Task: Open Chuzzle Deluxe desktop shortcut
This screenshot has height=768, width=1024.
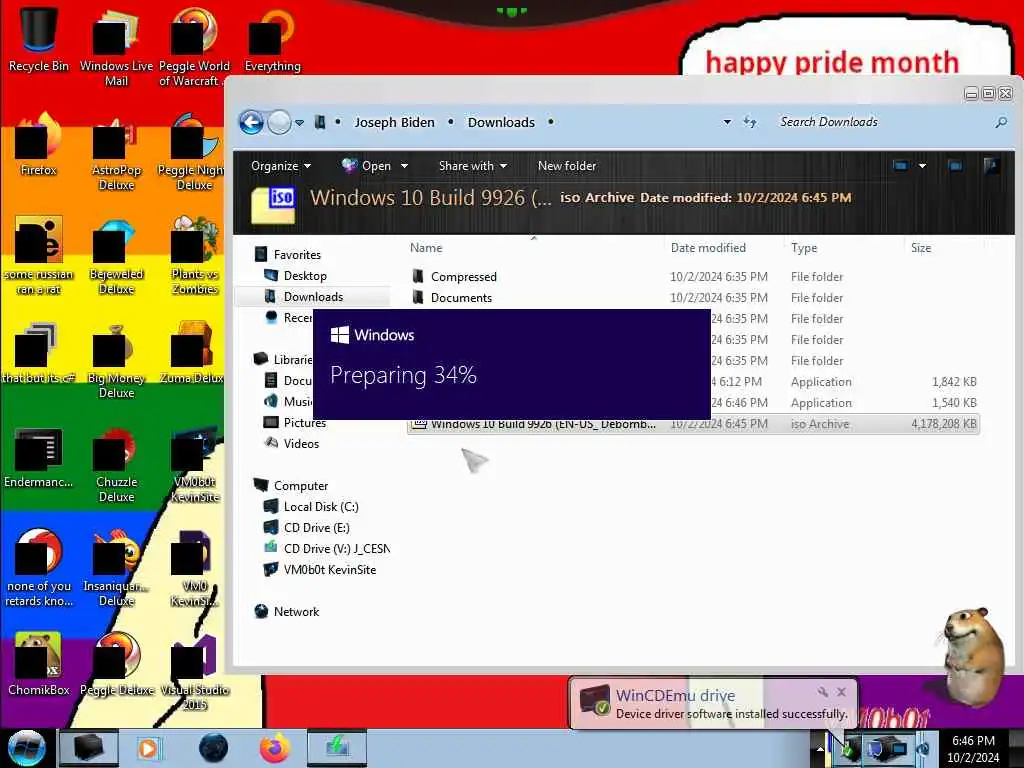Action: (x=116, y=465)
